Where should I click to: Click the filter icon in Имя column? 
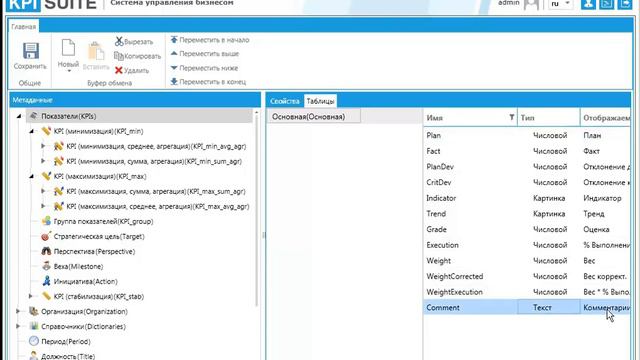pyautogui.click(x=511, y=118)
